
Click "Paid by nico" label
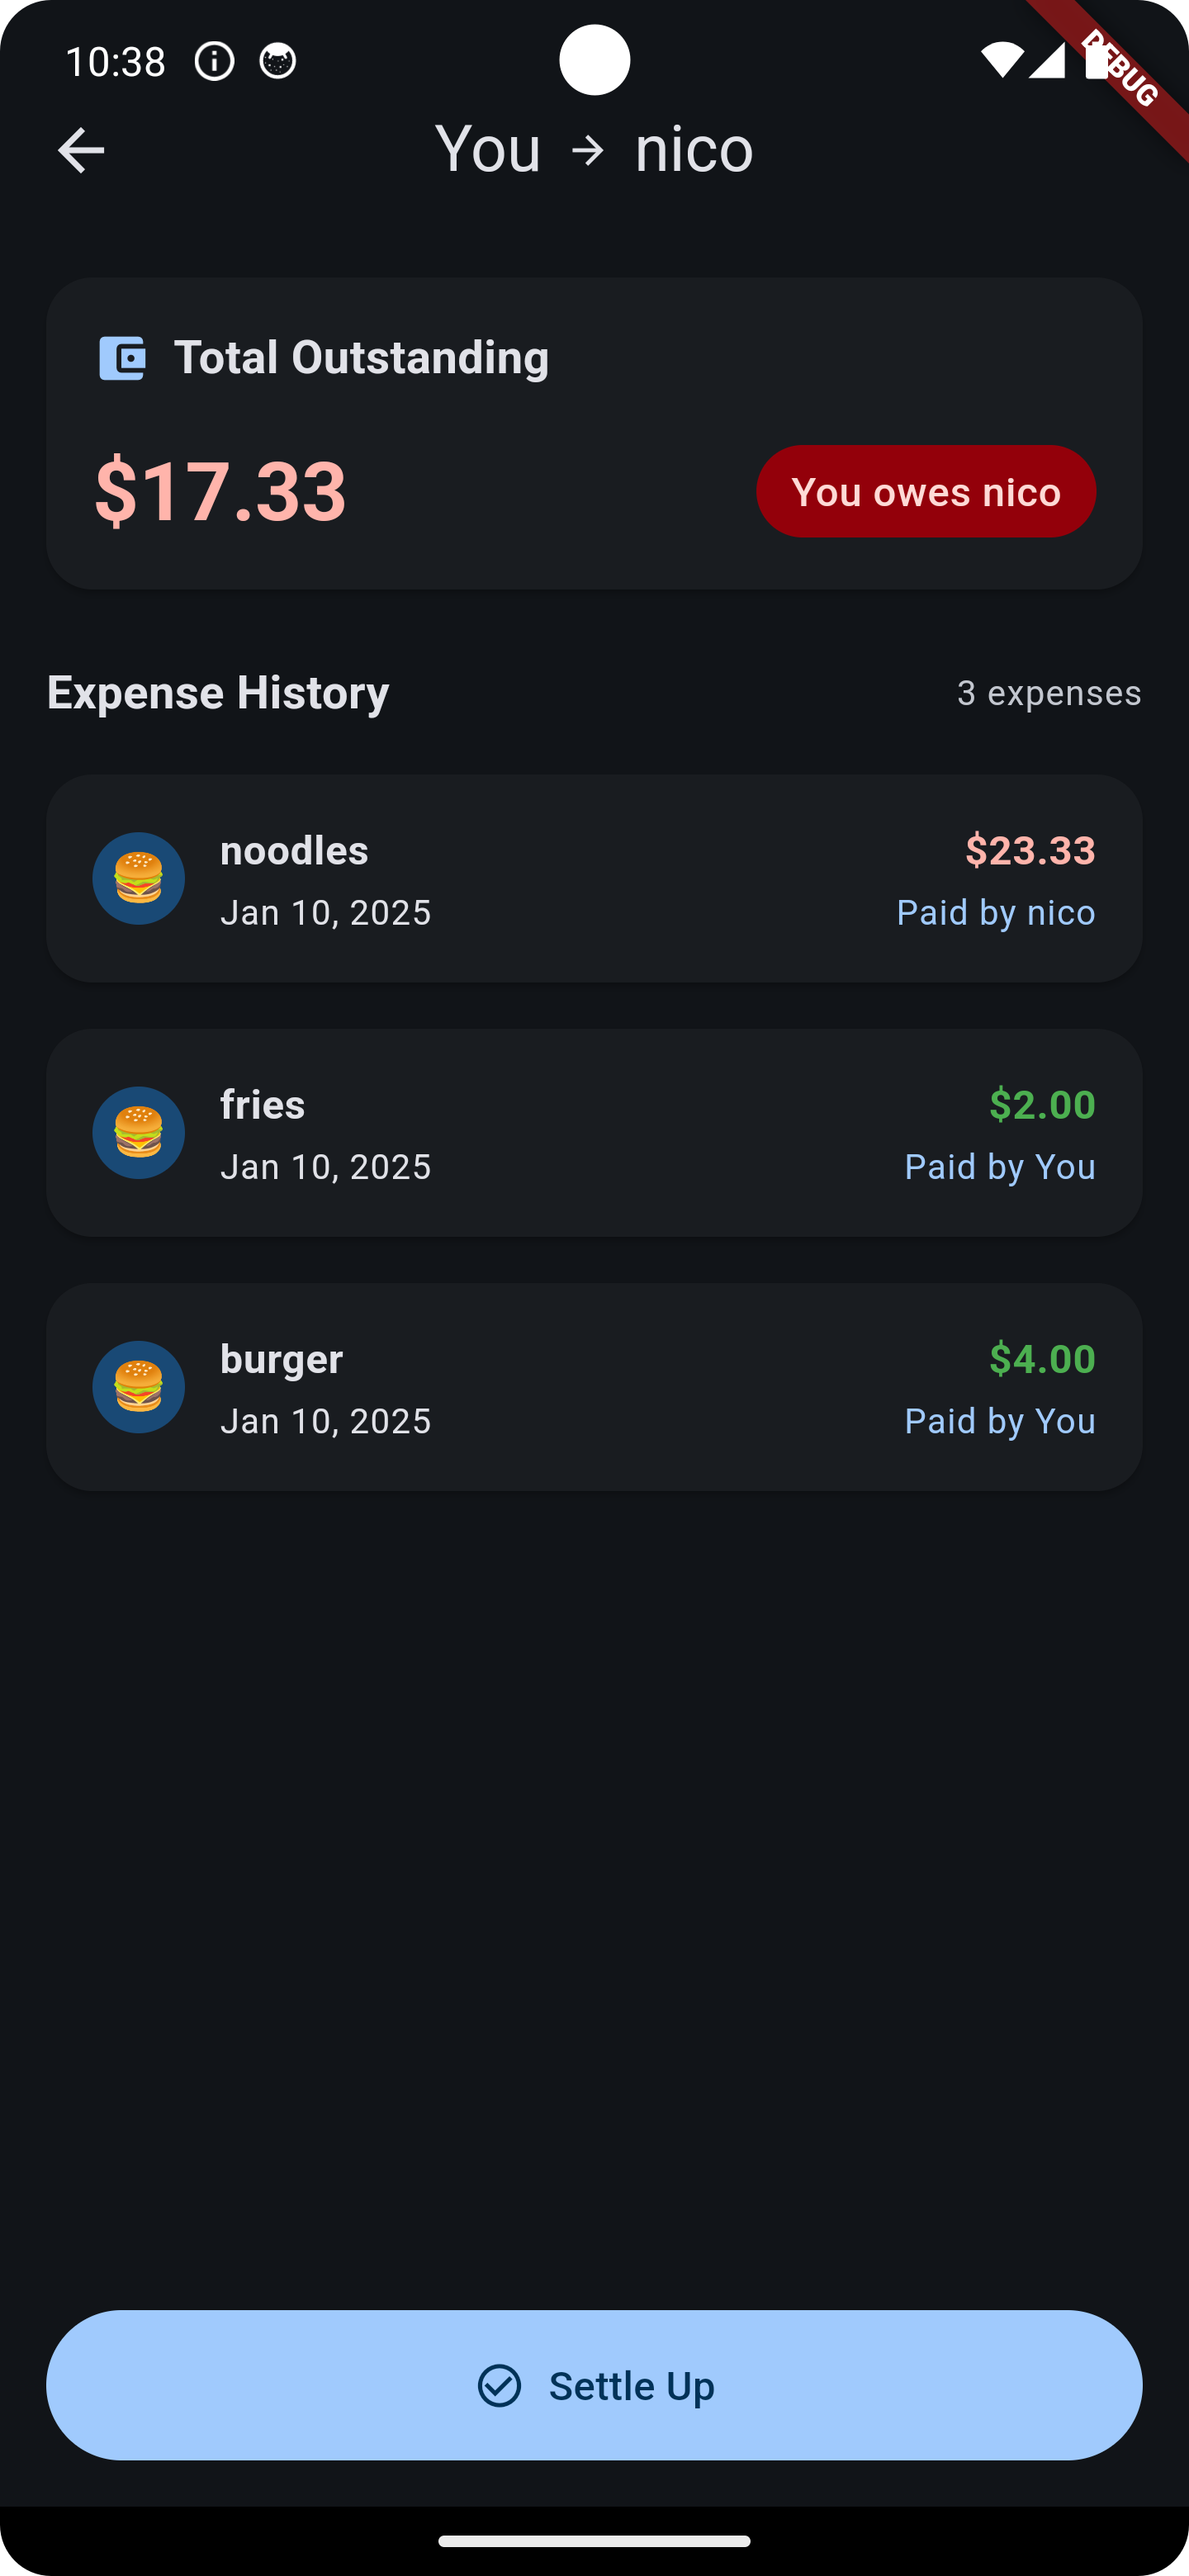click(x=995, y=912)
